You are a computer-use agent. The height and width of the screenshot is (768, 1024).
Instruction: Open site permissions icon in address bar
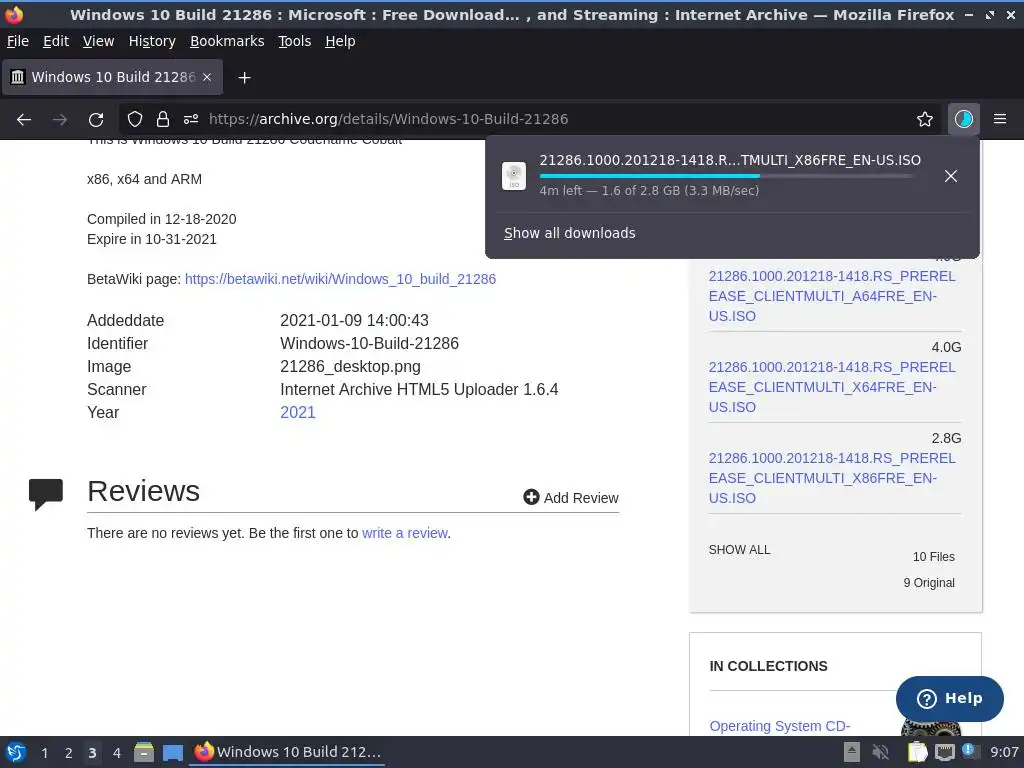pyautogui.click(x=191, y=119)
